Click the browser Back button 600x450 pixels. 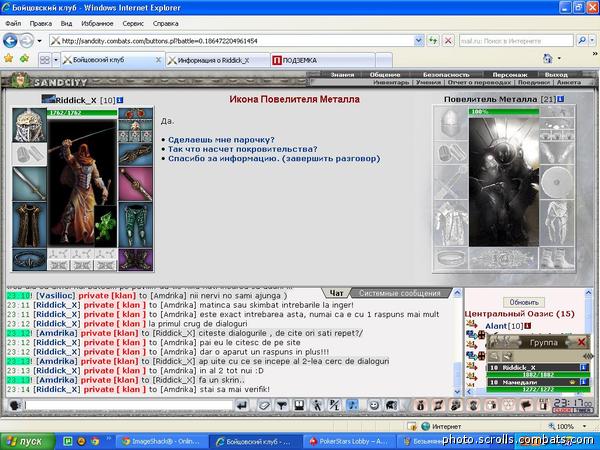pyautogui.click(x=10, y=41)
